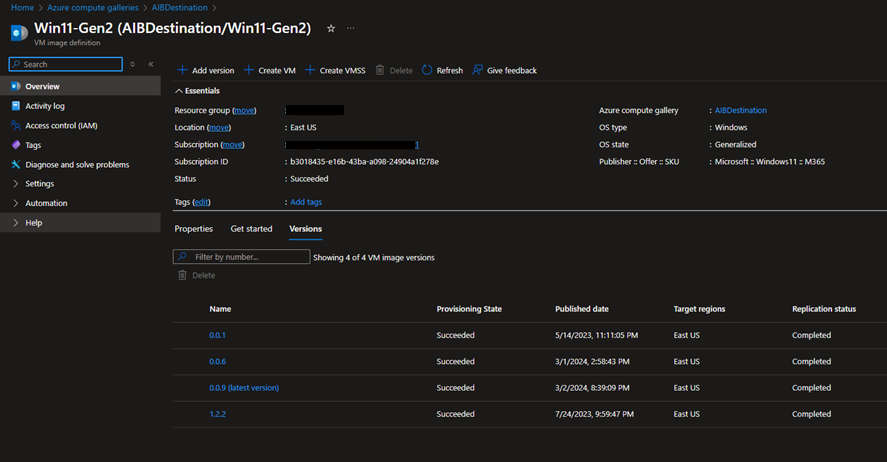Image resolution: width=887 pixels, height=462 pixels.
Task: Click the Activity log icon
Action: [16, 106]
